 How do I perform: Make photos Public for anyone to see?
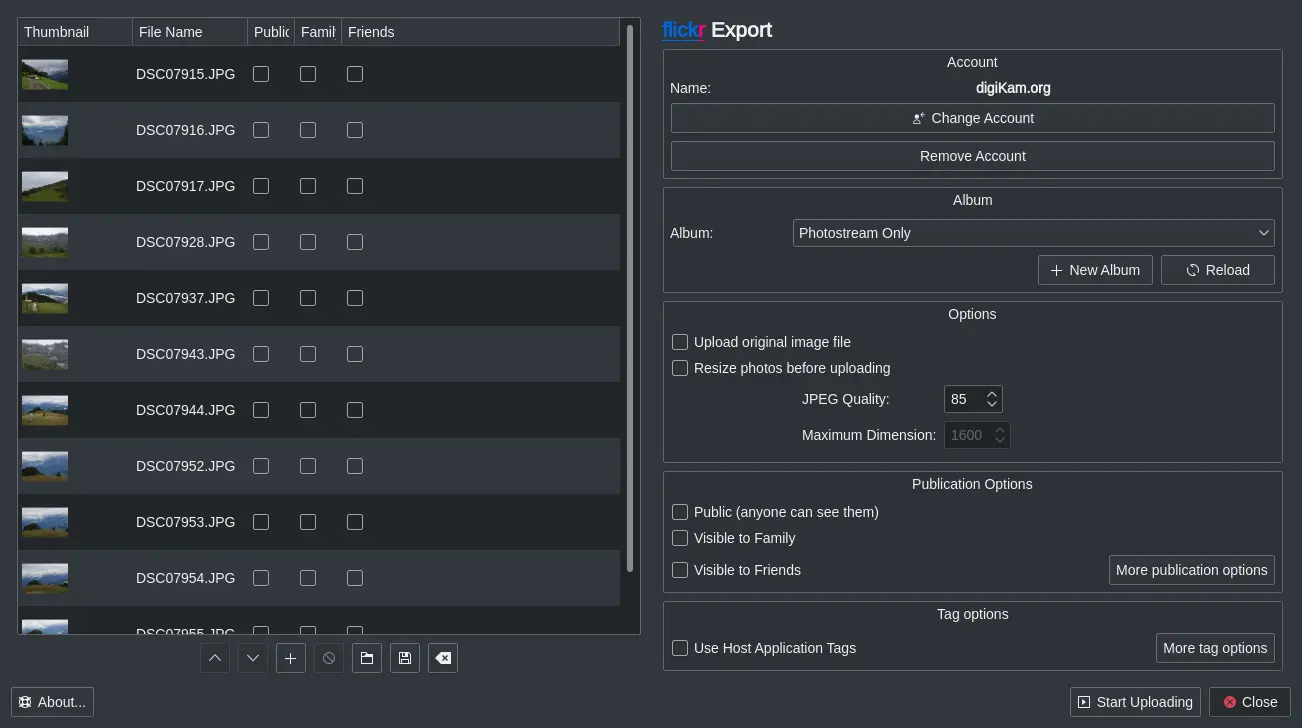(680, 512)
